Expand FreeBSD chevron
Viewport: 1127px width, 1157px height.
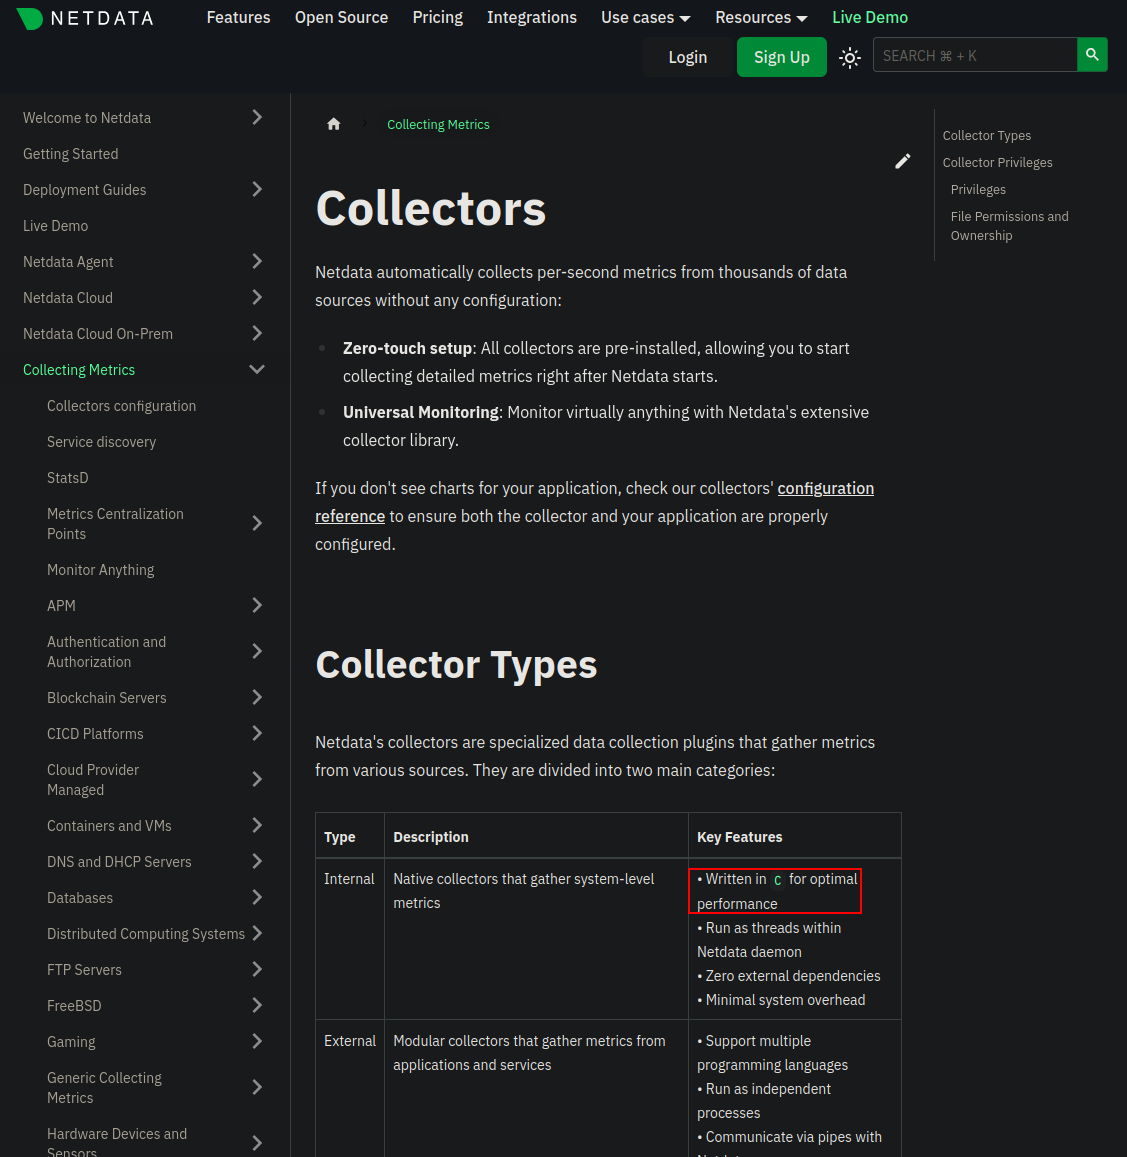(x=257, y=1006)
